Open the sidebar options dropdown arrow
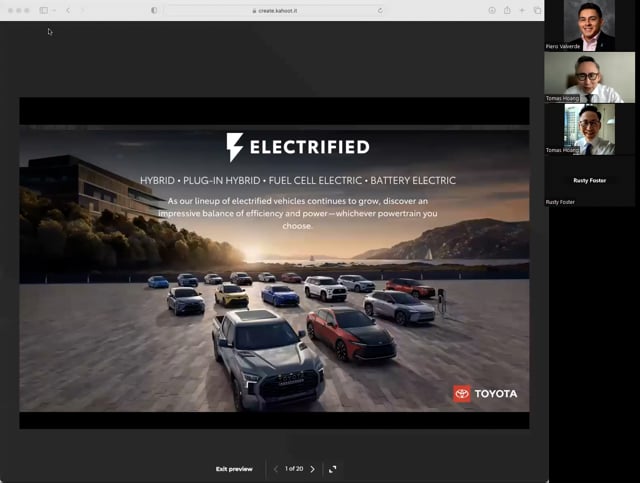Screen dimensions: 640x483 click(x=54, y=10)
